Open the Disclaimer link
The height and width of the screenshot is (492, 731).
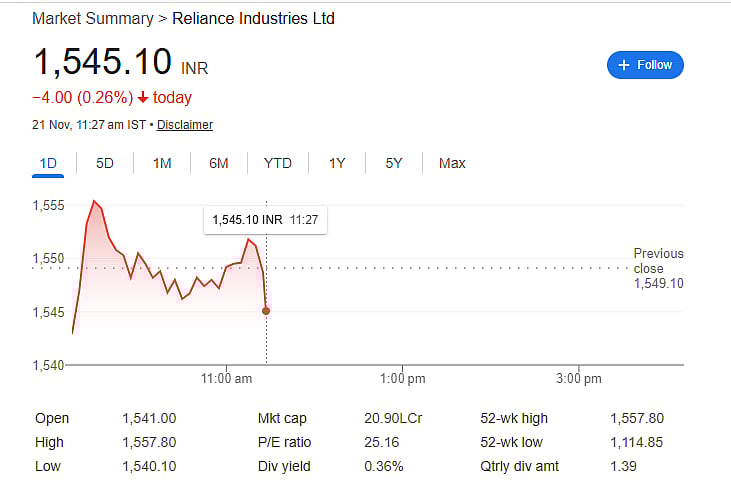pos(185,125)
